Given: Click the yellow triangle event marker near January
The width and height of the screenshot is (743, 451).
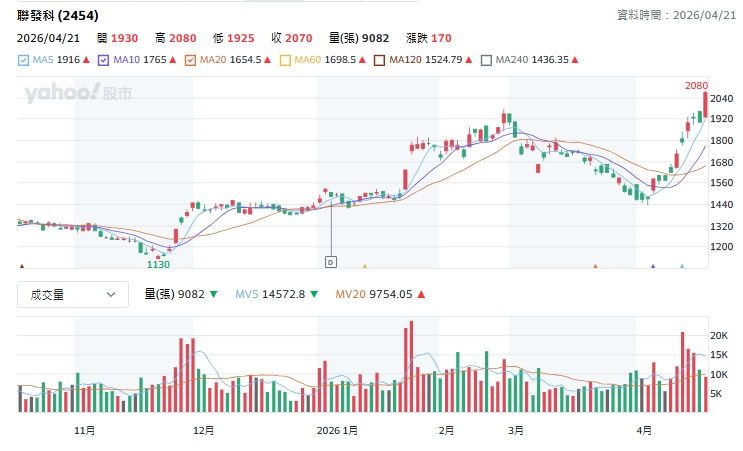Looking at the screenshot, I should coord(365,267).
